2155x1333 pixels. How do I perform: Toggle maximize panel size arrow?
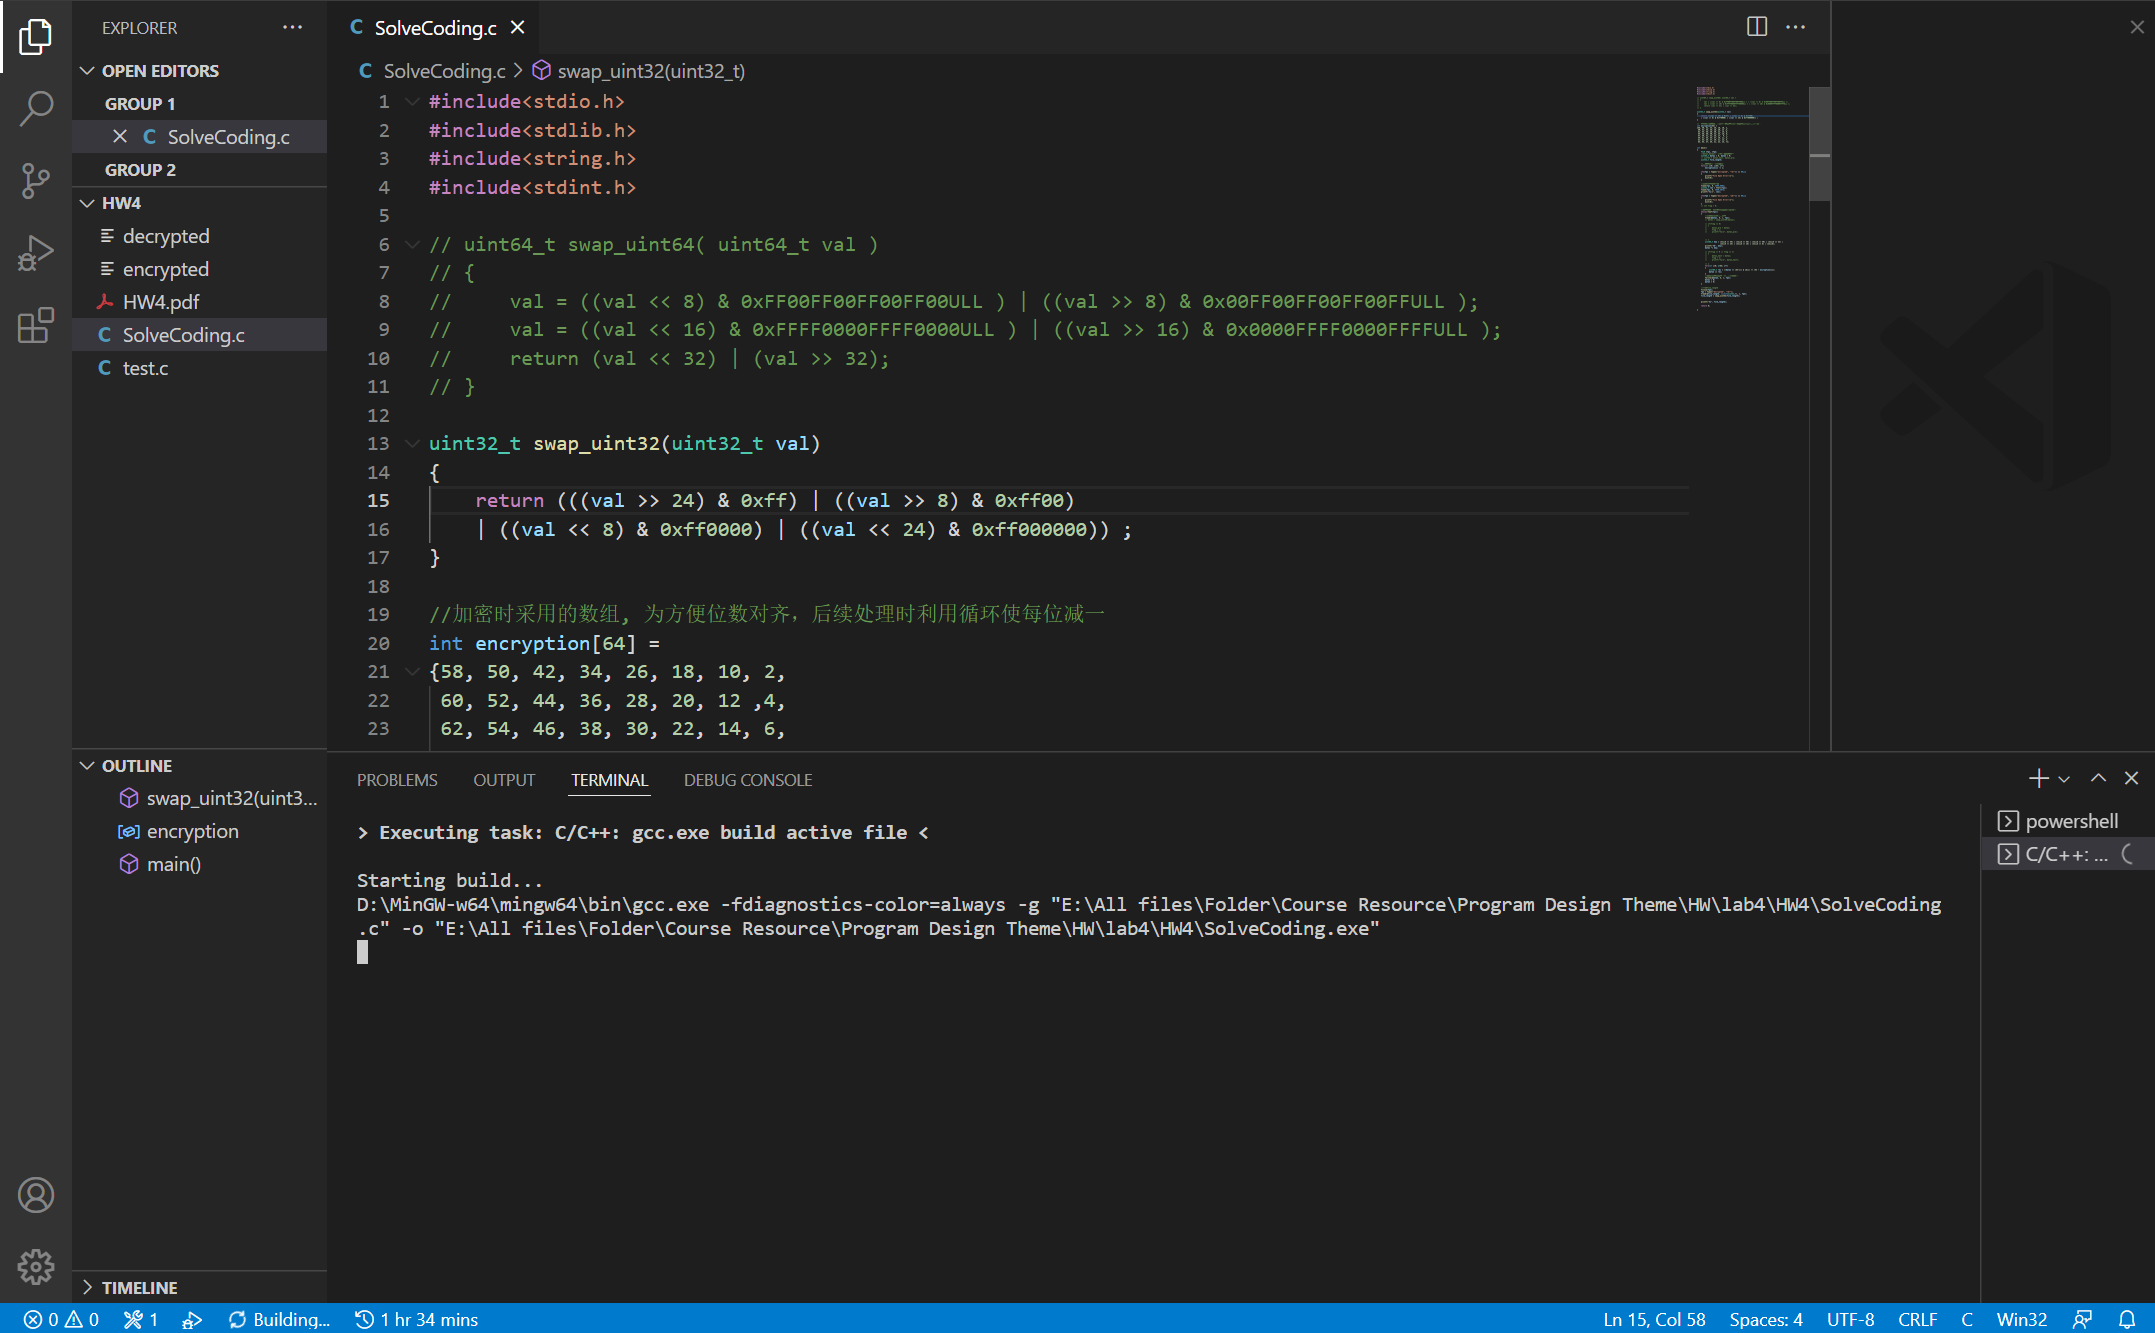2098,778
